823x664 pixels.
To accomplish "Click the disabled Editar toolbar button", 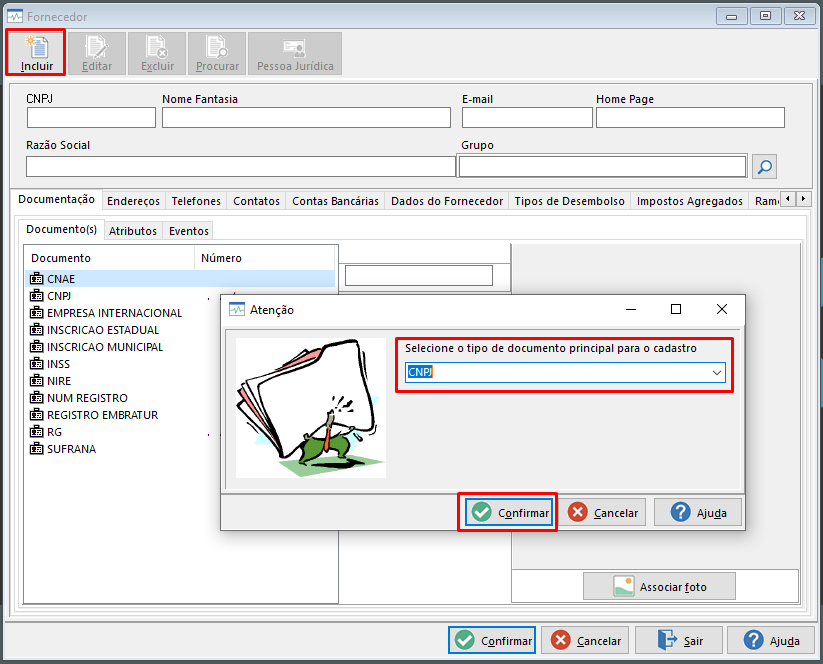I will [x=97, y=53].
